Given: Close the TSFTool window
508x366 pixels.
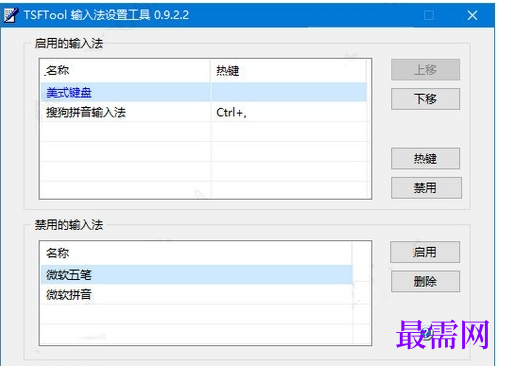Looking at the screenshot, I should 472,15.
